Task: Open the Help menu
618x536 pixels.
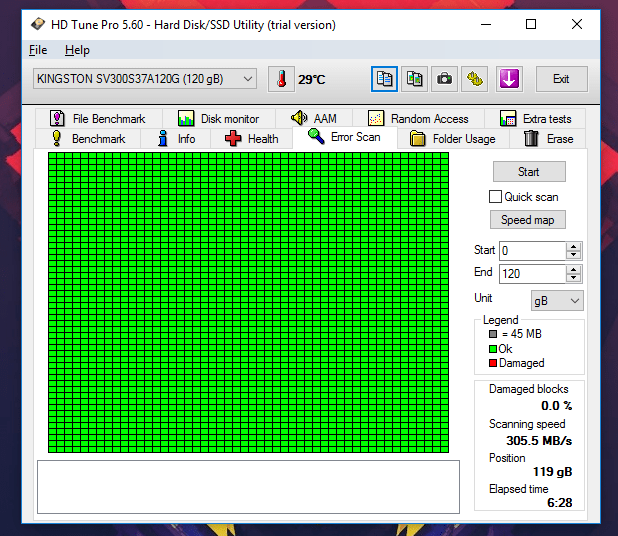Action: (77, 50)
